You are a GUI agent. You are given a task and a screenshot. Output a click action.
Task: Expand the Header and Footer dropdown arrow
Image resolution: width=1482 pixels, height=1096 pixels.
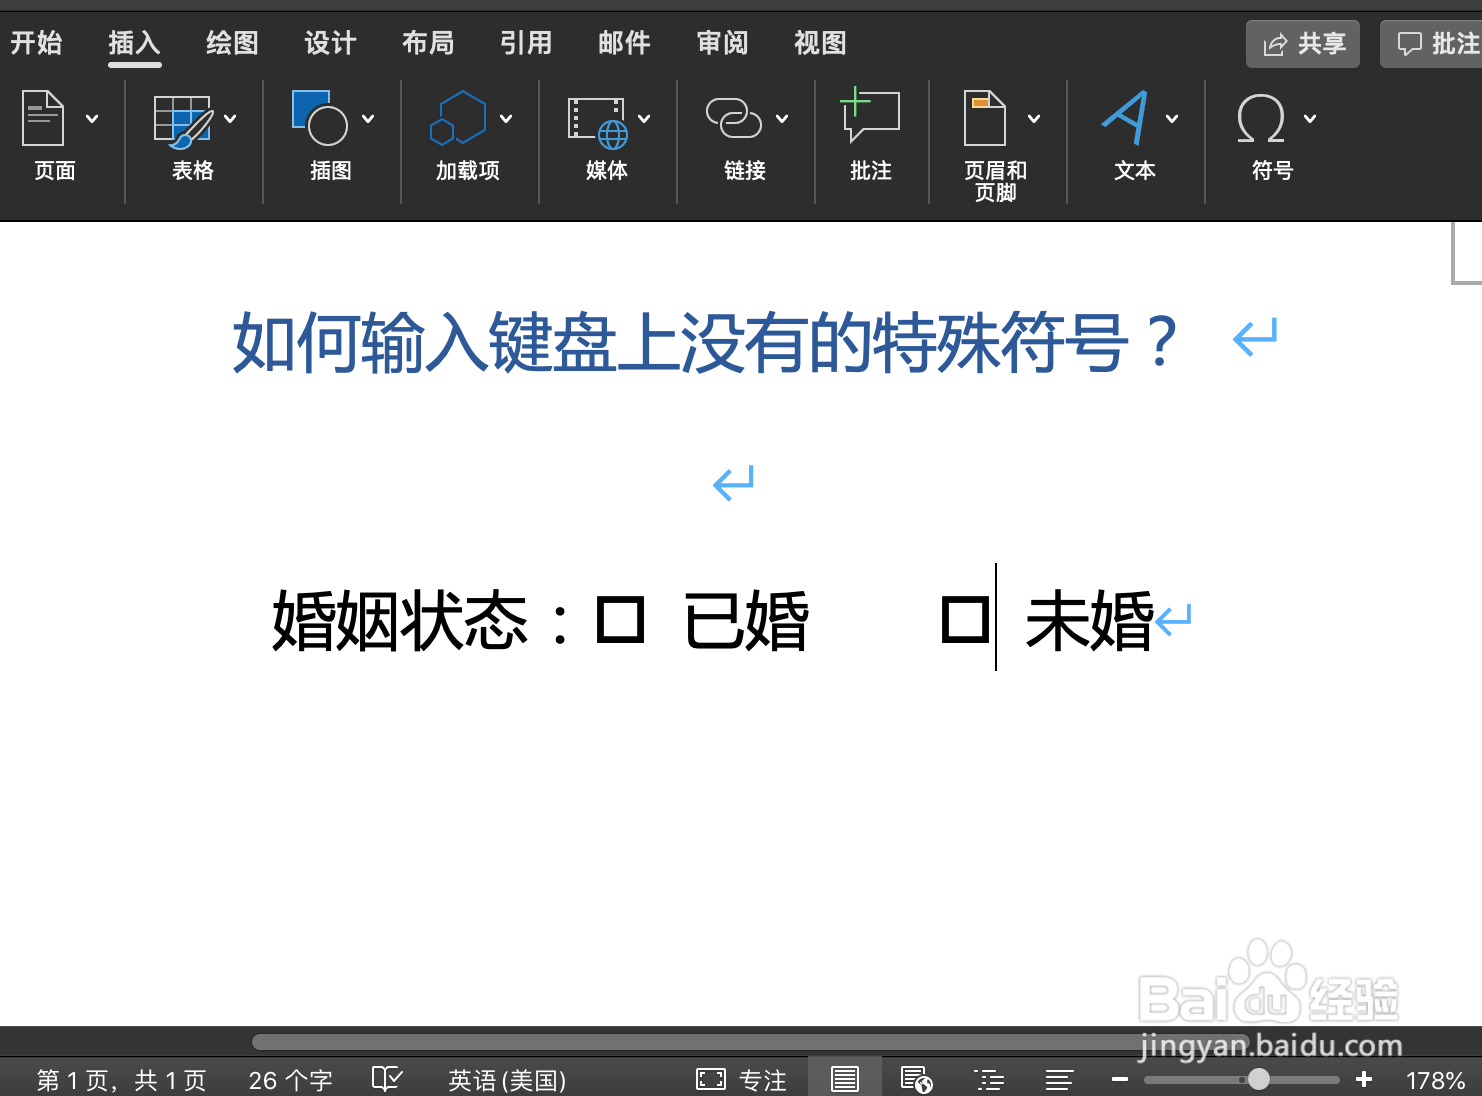tap(1034, 119)
